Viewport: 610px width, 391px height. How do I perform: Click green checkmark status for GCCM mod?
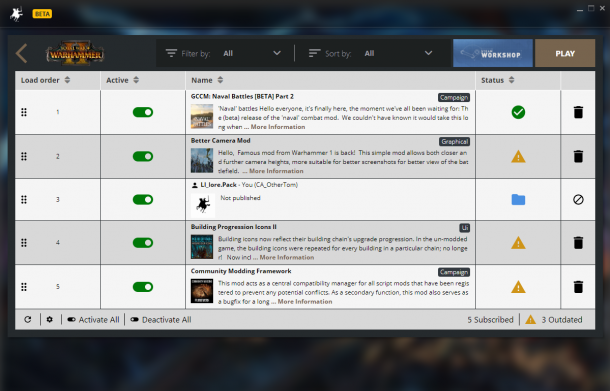click(518, 112)
